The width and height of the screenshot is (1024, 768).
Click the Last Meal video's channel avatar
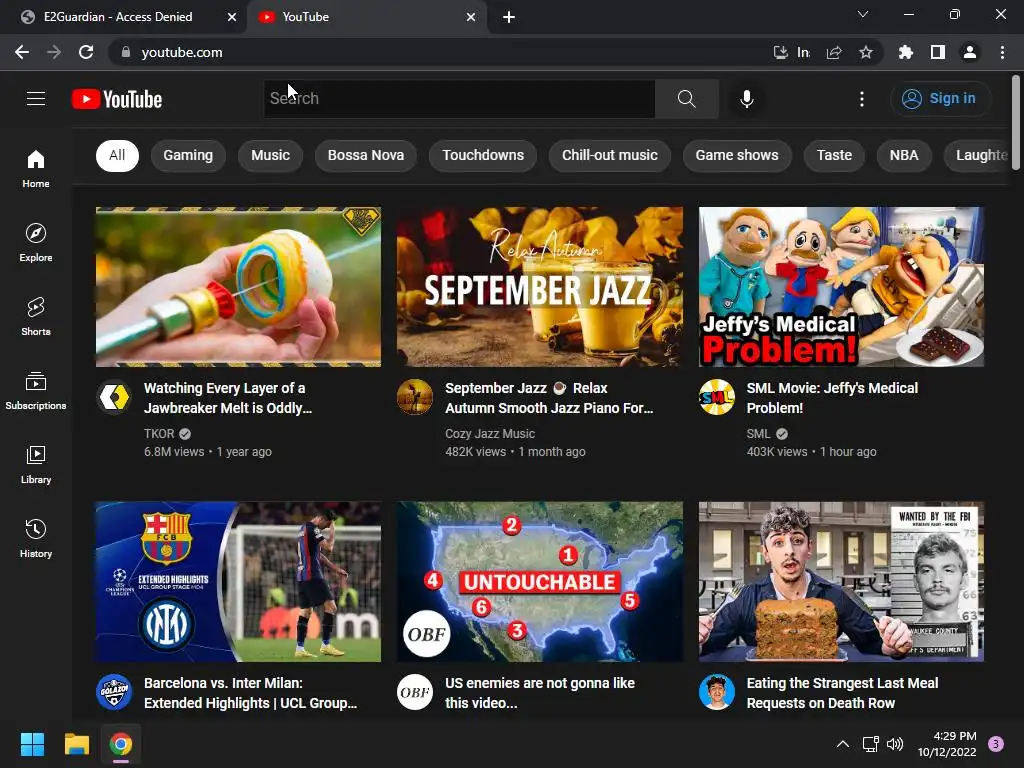click(716, 692)
